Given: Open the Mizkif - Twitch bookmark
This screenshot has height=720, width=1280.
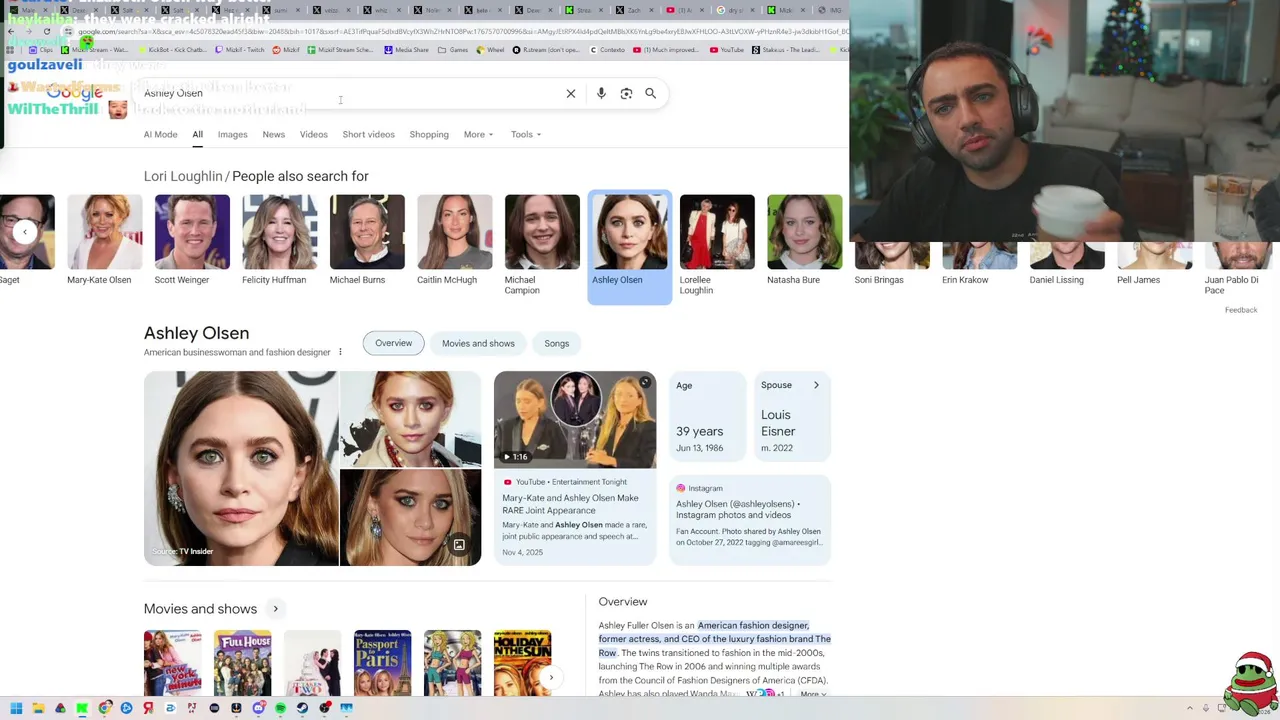Looking at the screenshot, I should [242, 50].
